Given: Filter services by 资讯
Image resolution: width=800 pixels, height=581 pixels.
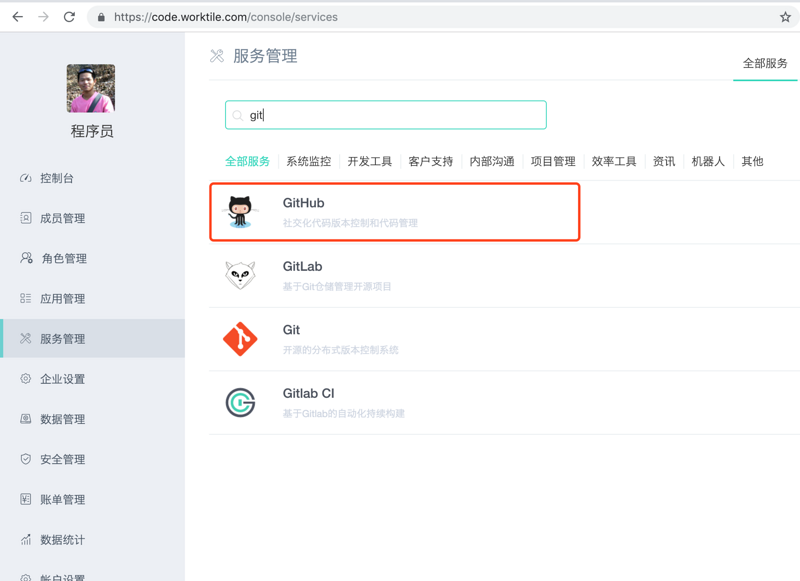Looking at the screenshot, I should pyautogui.click(x=664, y=161).
